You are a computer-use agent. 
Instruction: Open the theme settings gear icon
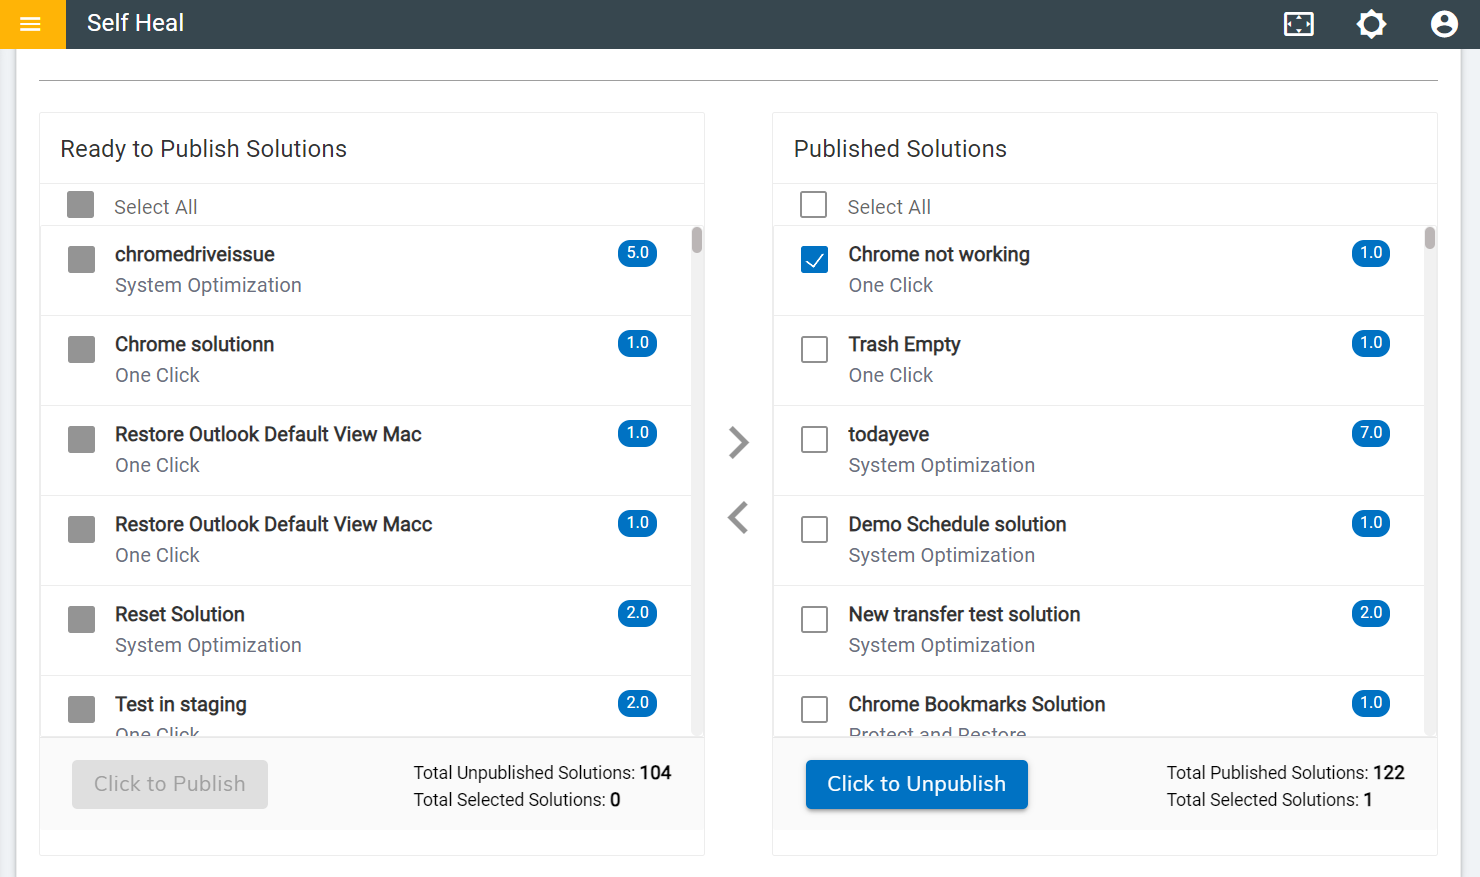tap(1371, 24)
